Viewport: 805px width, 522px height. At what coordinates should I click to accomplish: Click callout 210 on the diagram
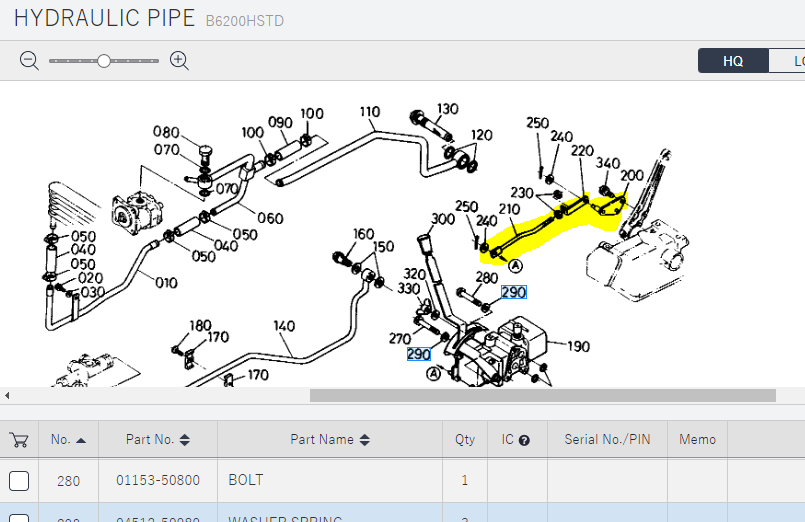509,209
